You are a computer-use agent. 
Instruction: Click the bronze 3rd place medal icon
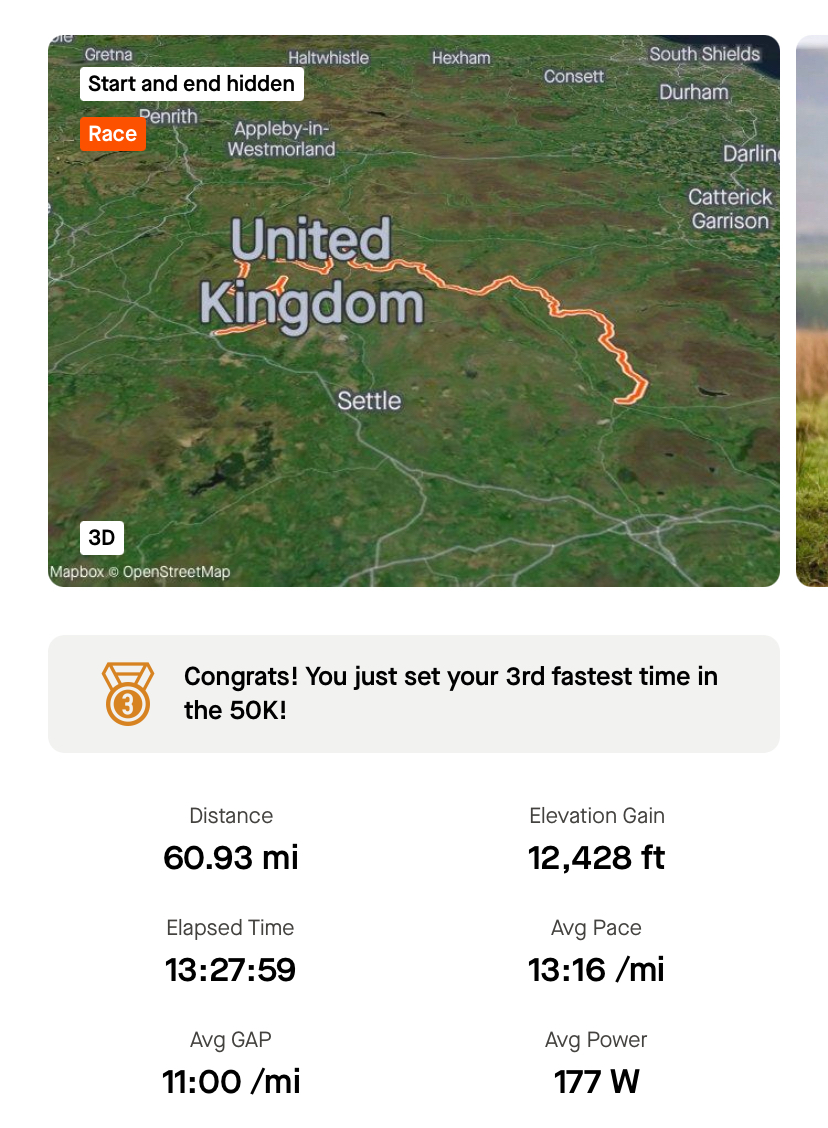coord(127,694)
